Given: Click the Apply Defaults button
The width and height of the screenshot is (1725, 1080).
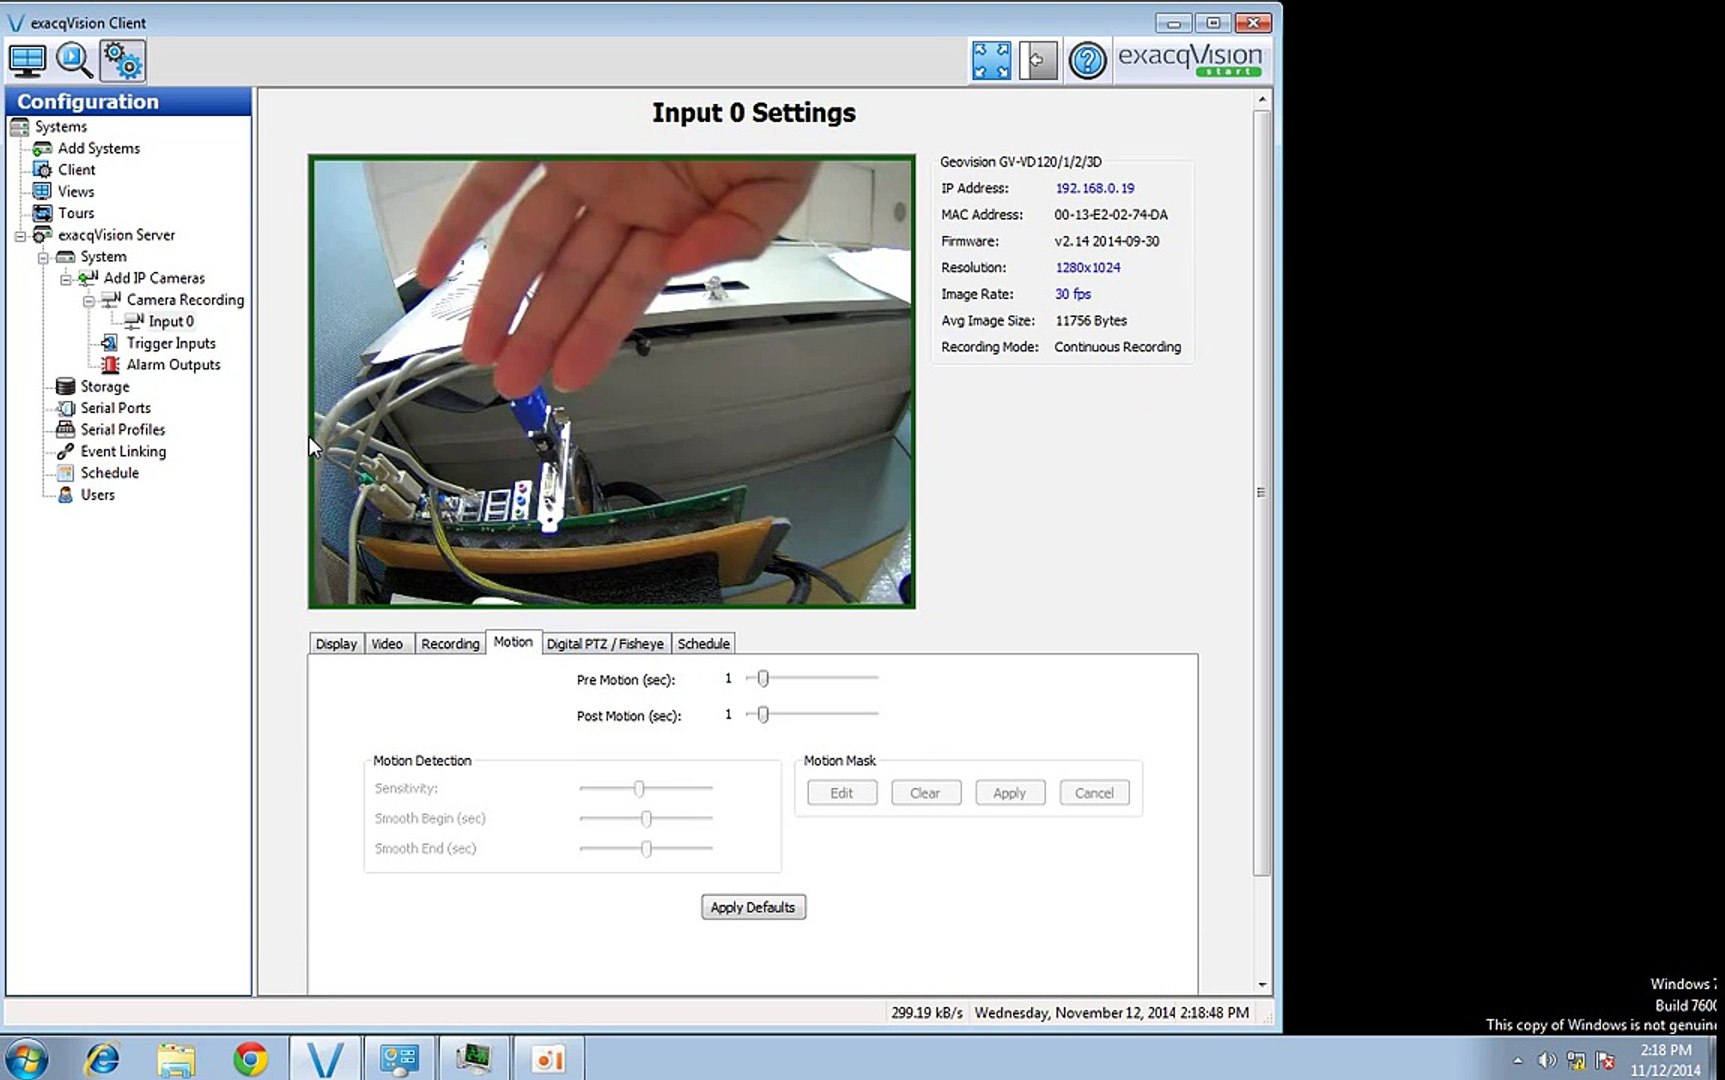Looking at the screenshot, I should pos(753,907).
